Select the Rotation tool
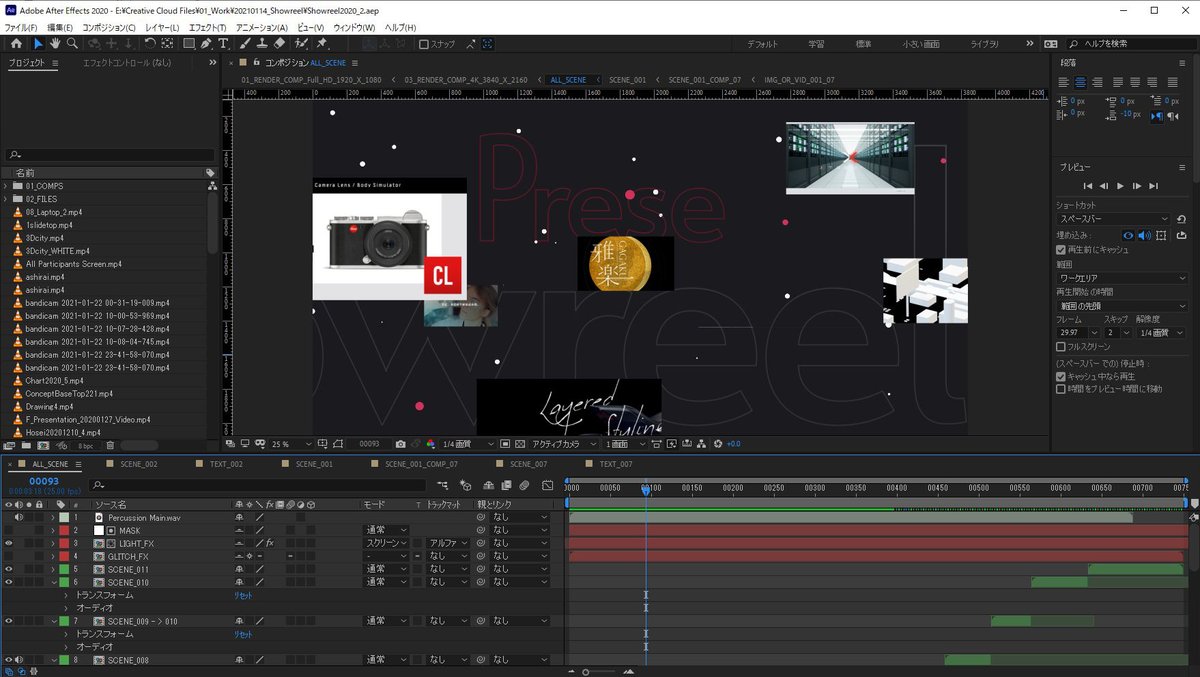The width and height of the screenshot is (1200, 677). tap(150, 44)
